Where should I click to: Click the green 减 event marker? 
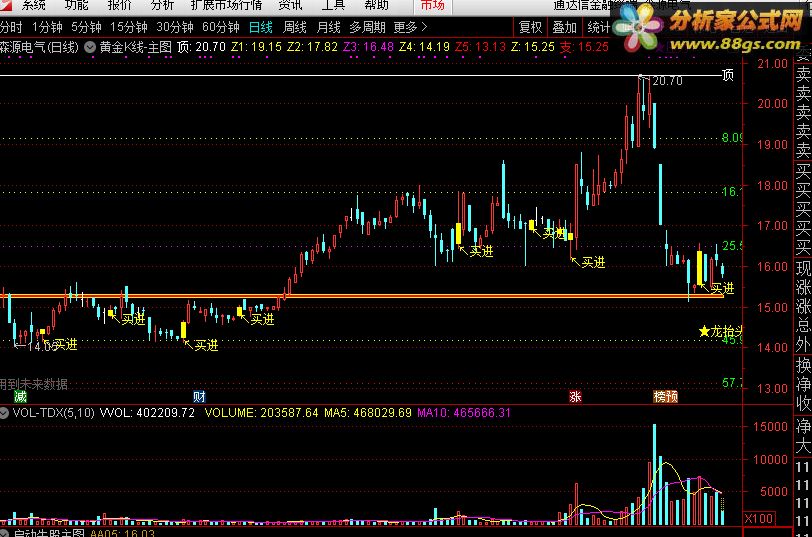20,397
